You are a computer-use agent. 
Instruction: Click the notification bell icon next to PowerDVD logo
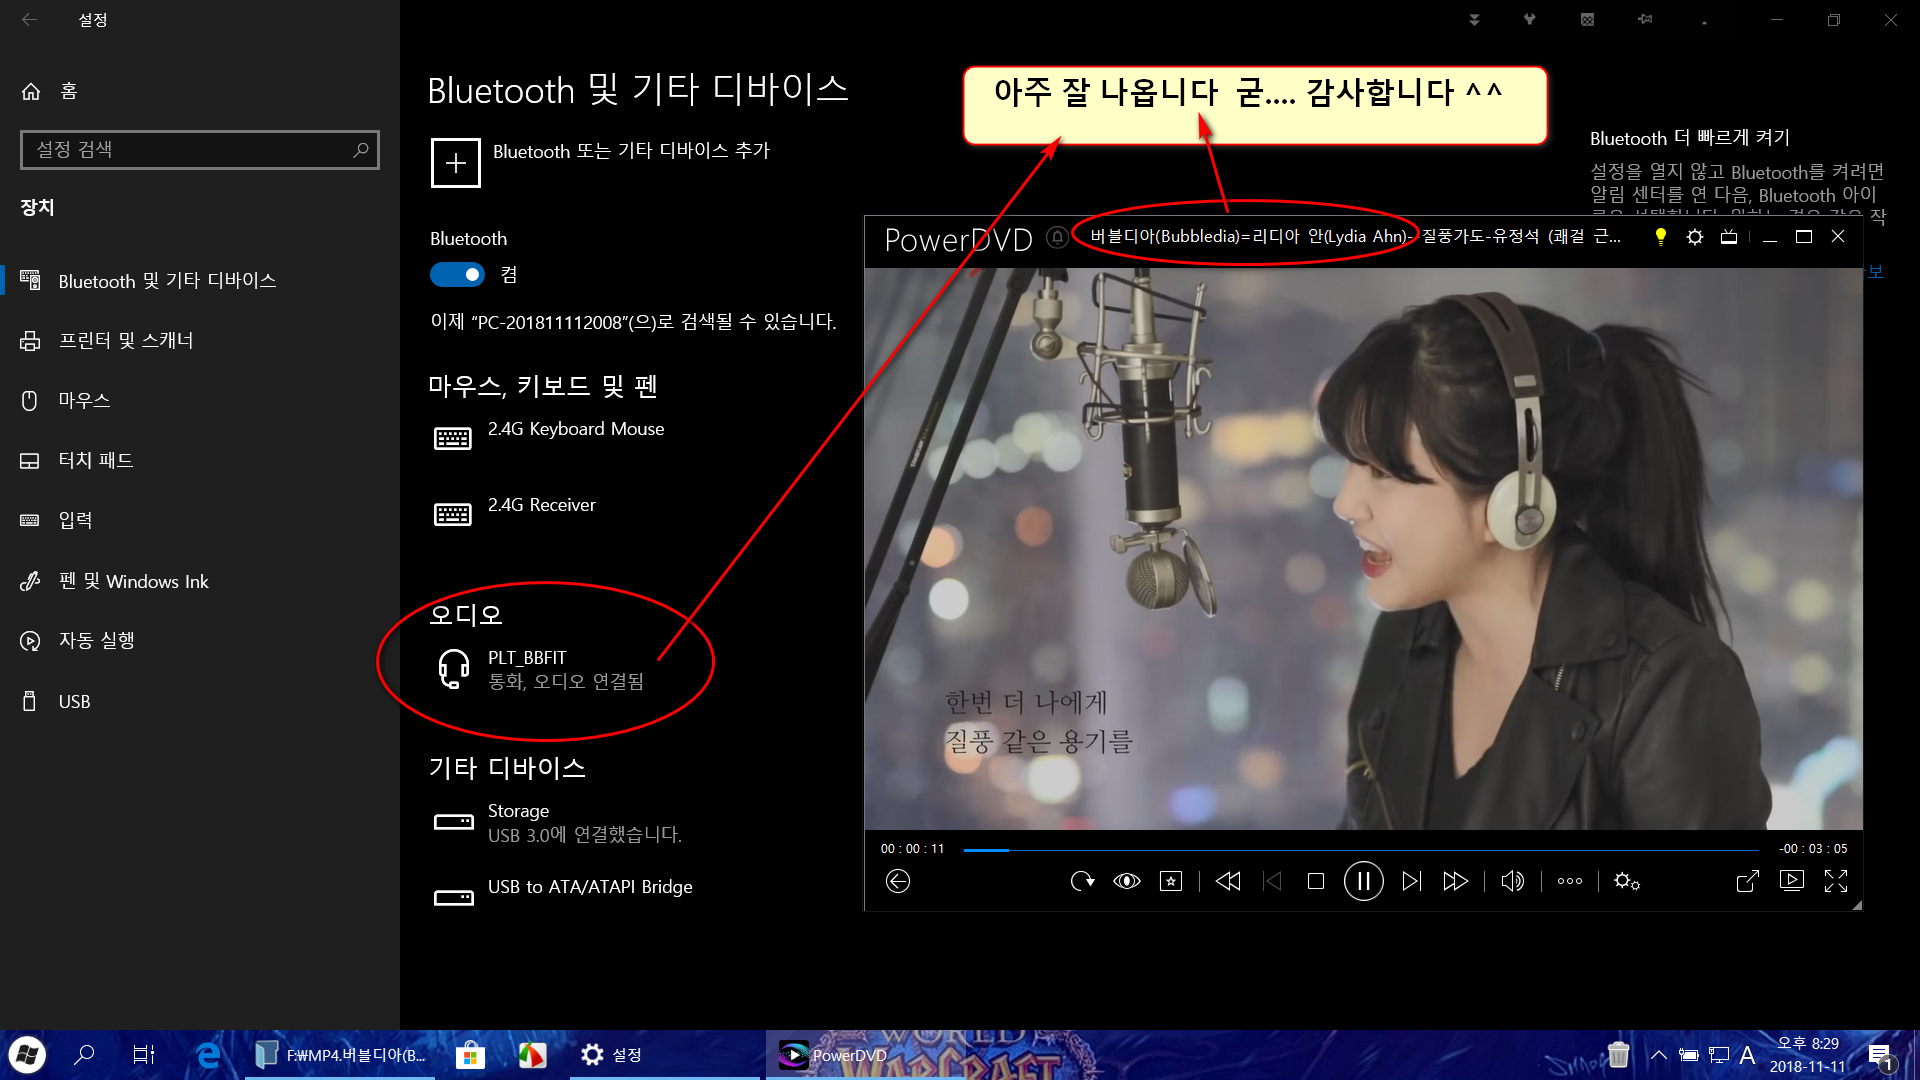coord(1057,237)
